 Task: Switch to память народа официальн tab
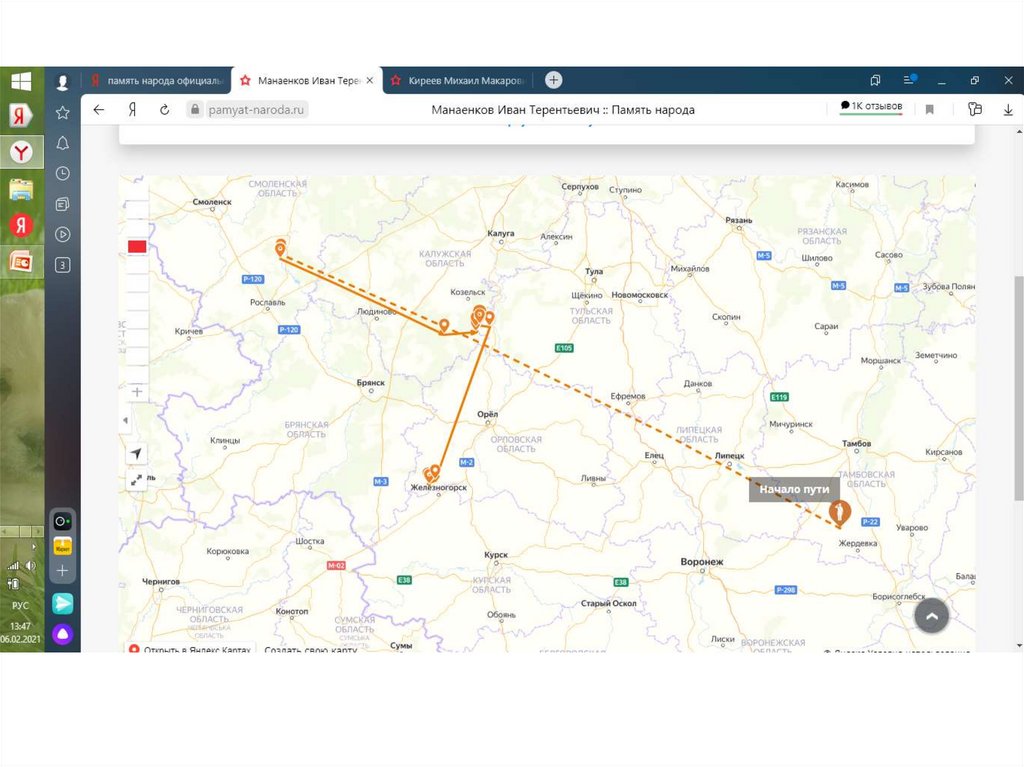click(x=157, y=80)
